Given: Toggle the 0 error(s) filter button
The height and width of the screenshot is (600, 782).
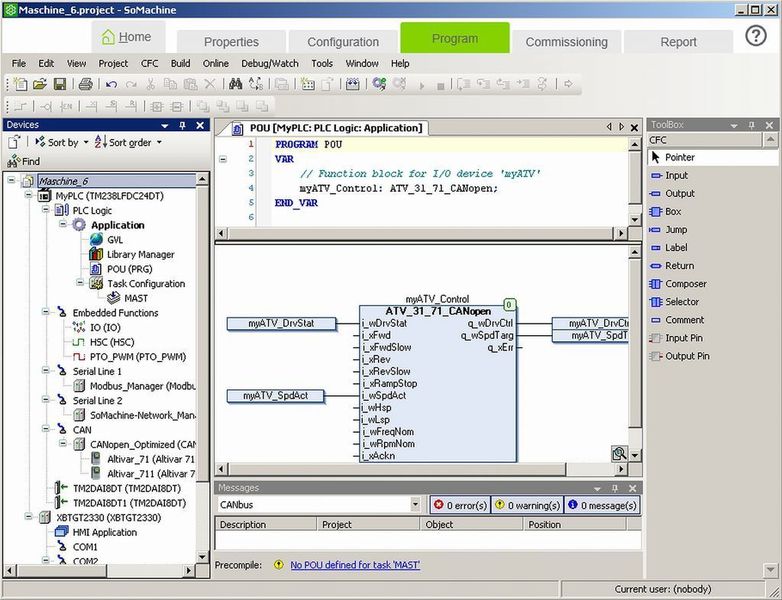Looking at the screenshot, I should pos(460,505).
